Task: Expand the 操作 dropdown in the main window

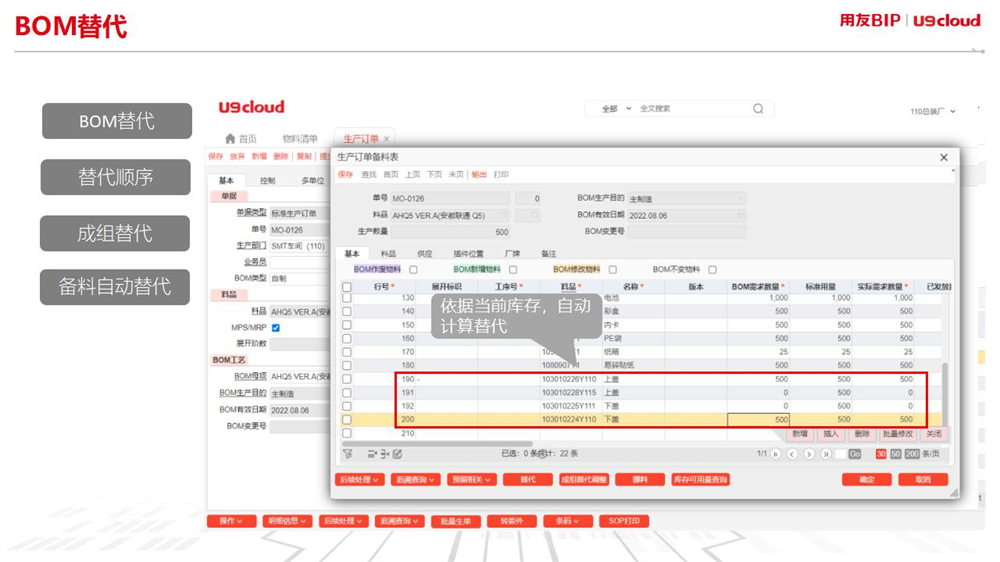Action: tap(231, 521)
